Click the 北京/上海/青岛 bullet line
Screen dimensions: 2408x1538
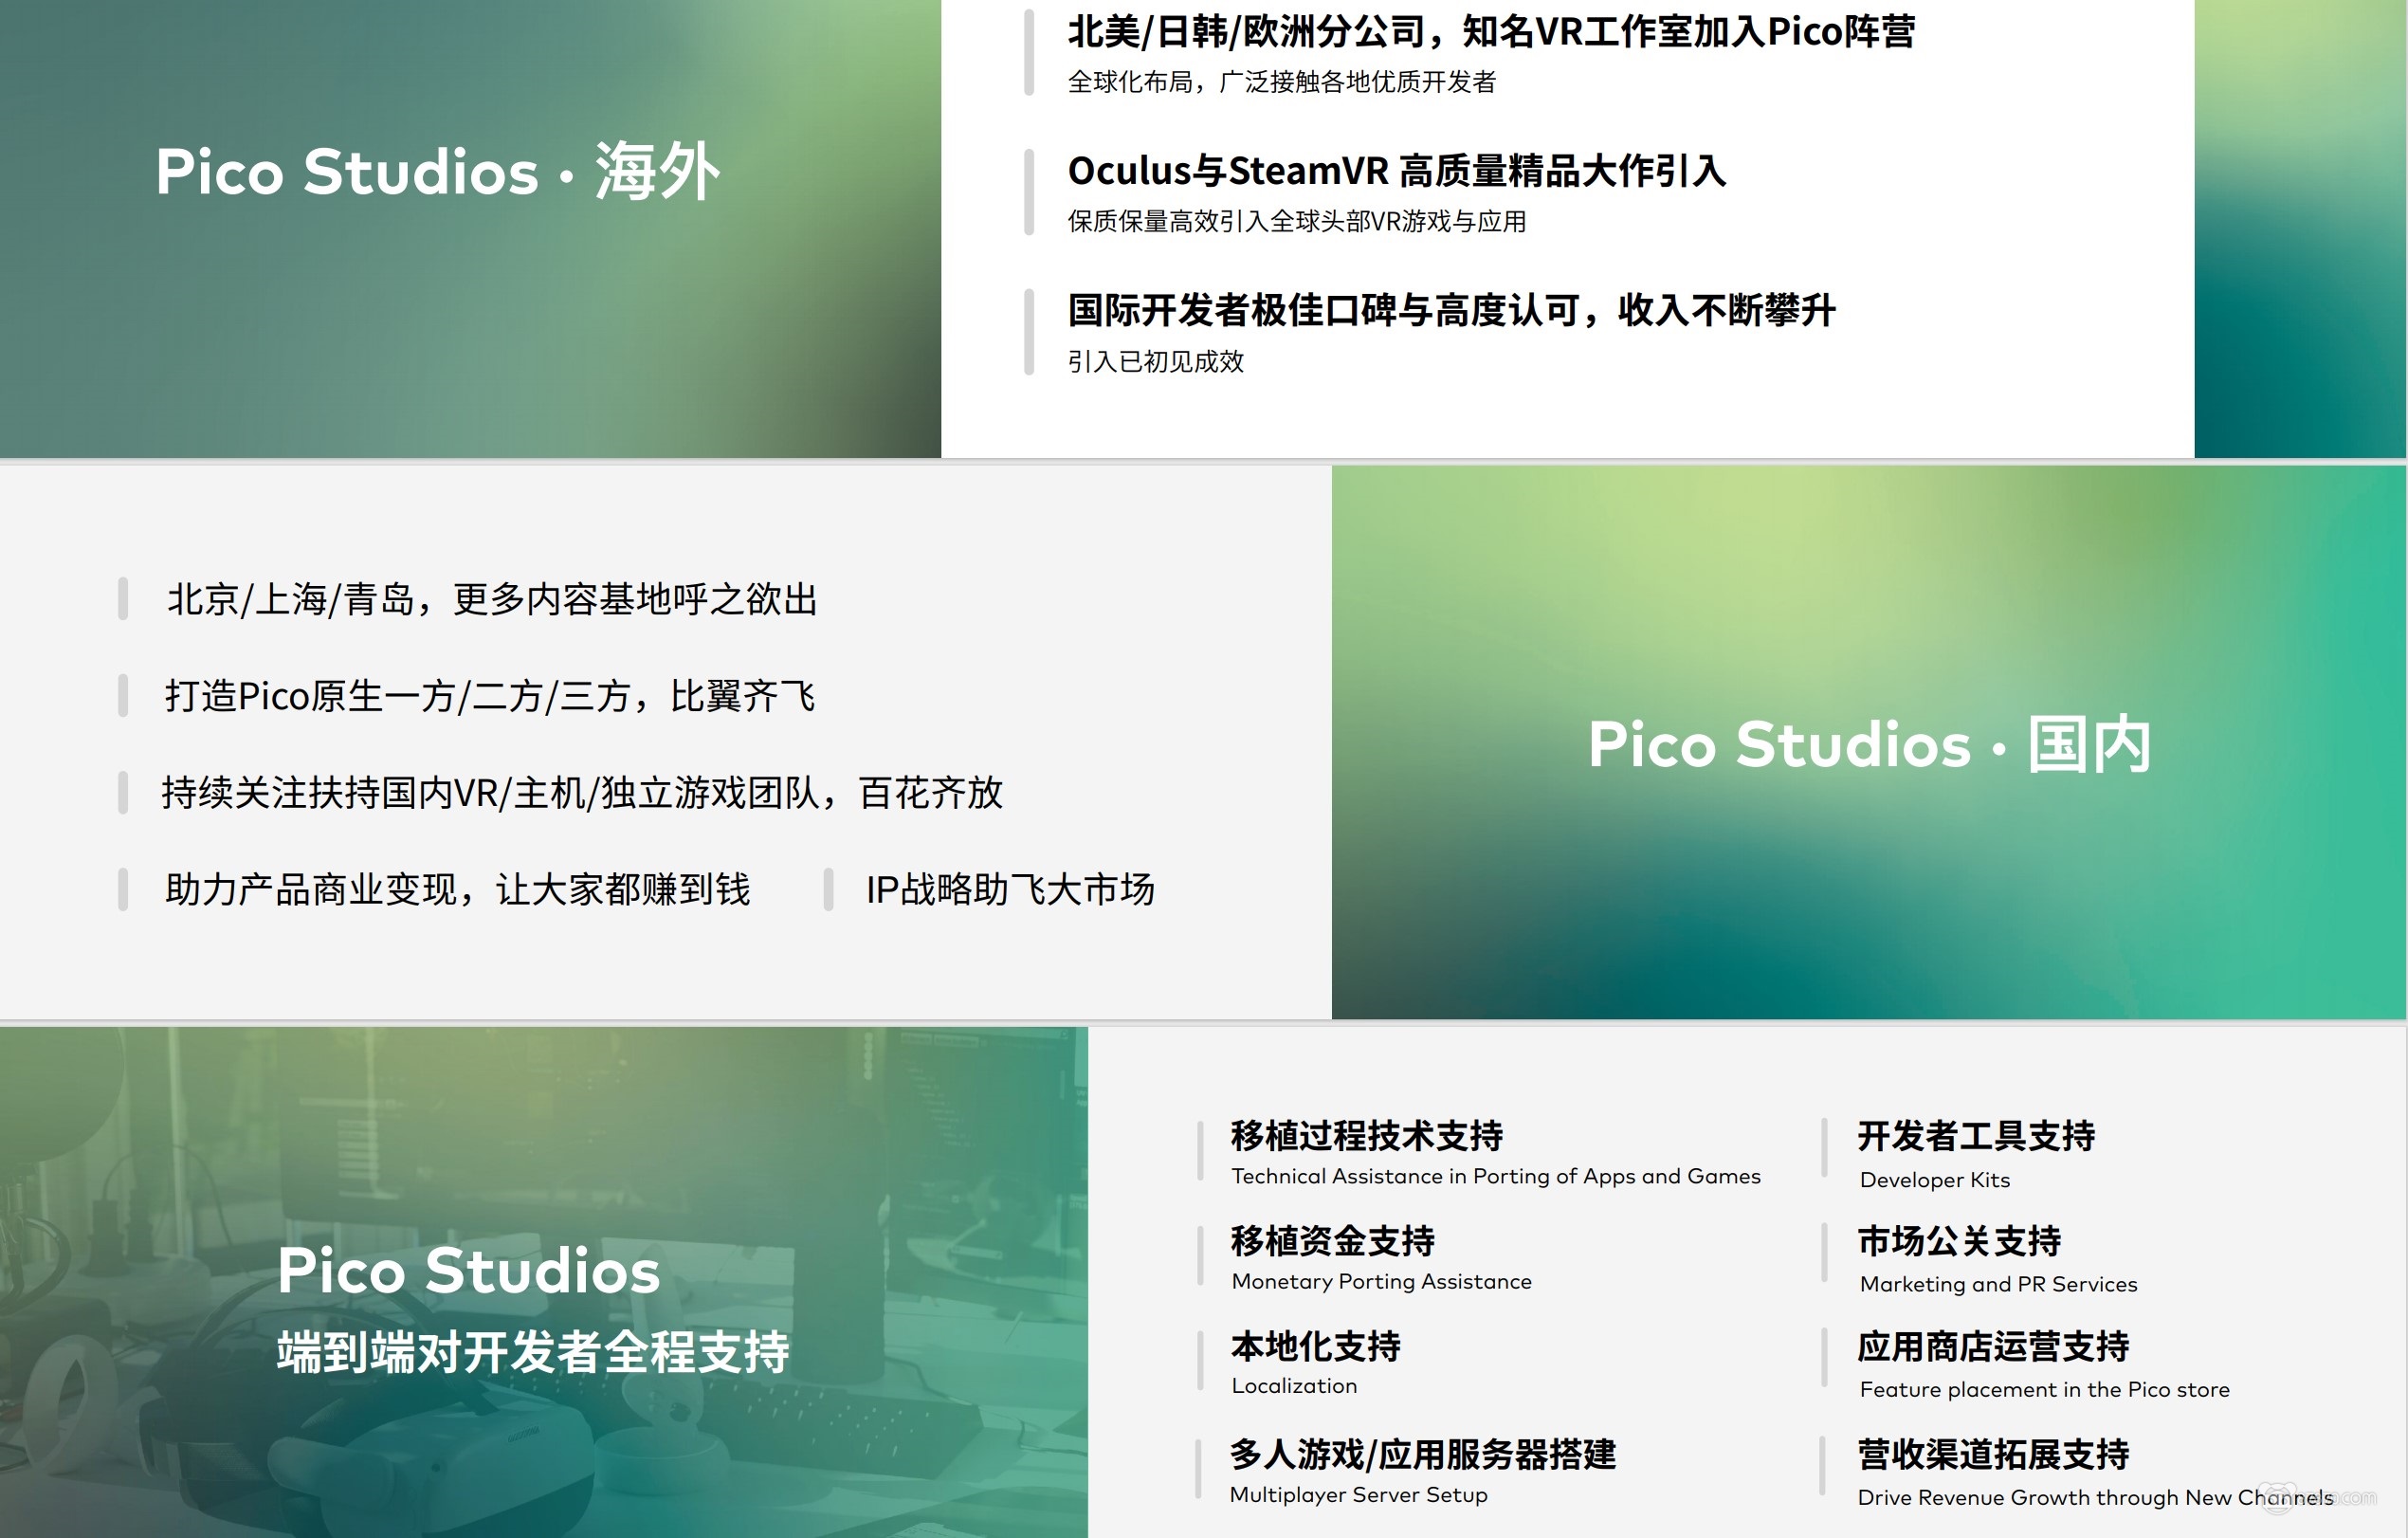492,599
